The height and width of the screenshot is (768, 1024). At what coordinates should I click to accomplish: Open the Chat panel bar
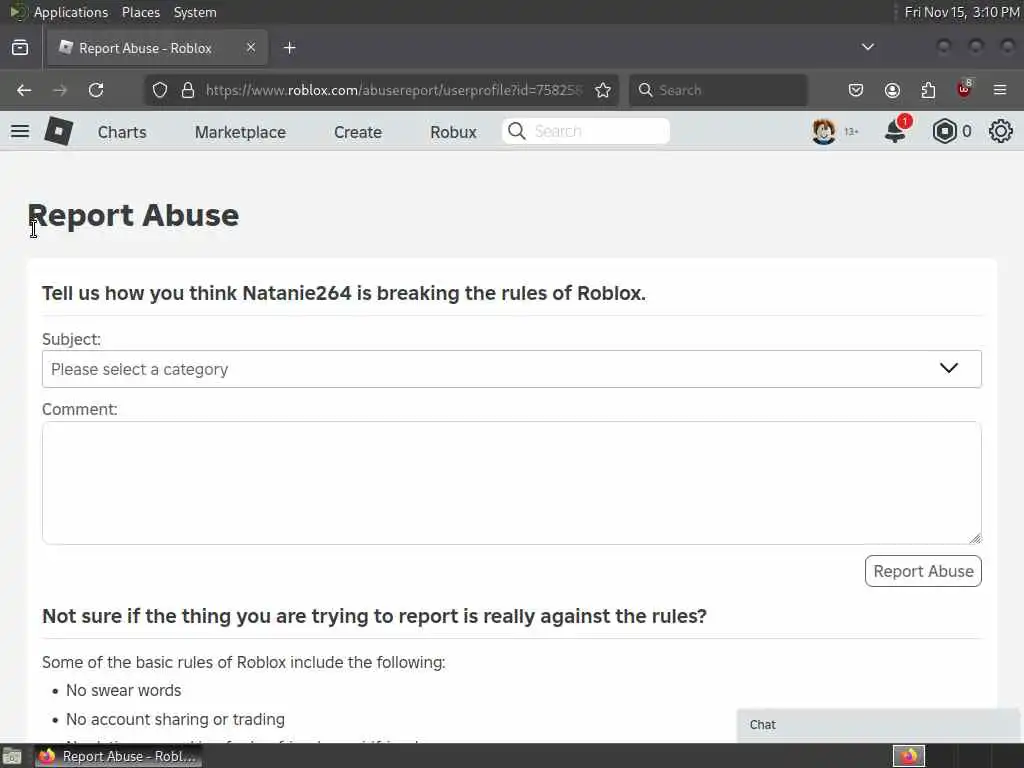pyautogui.click(x=878, y=725)
